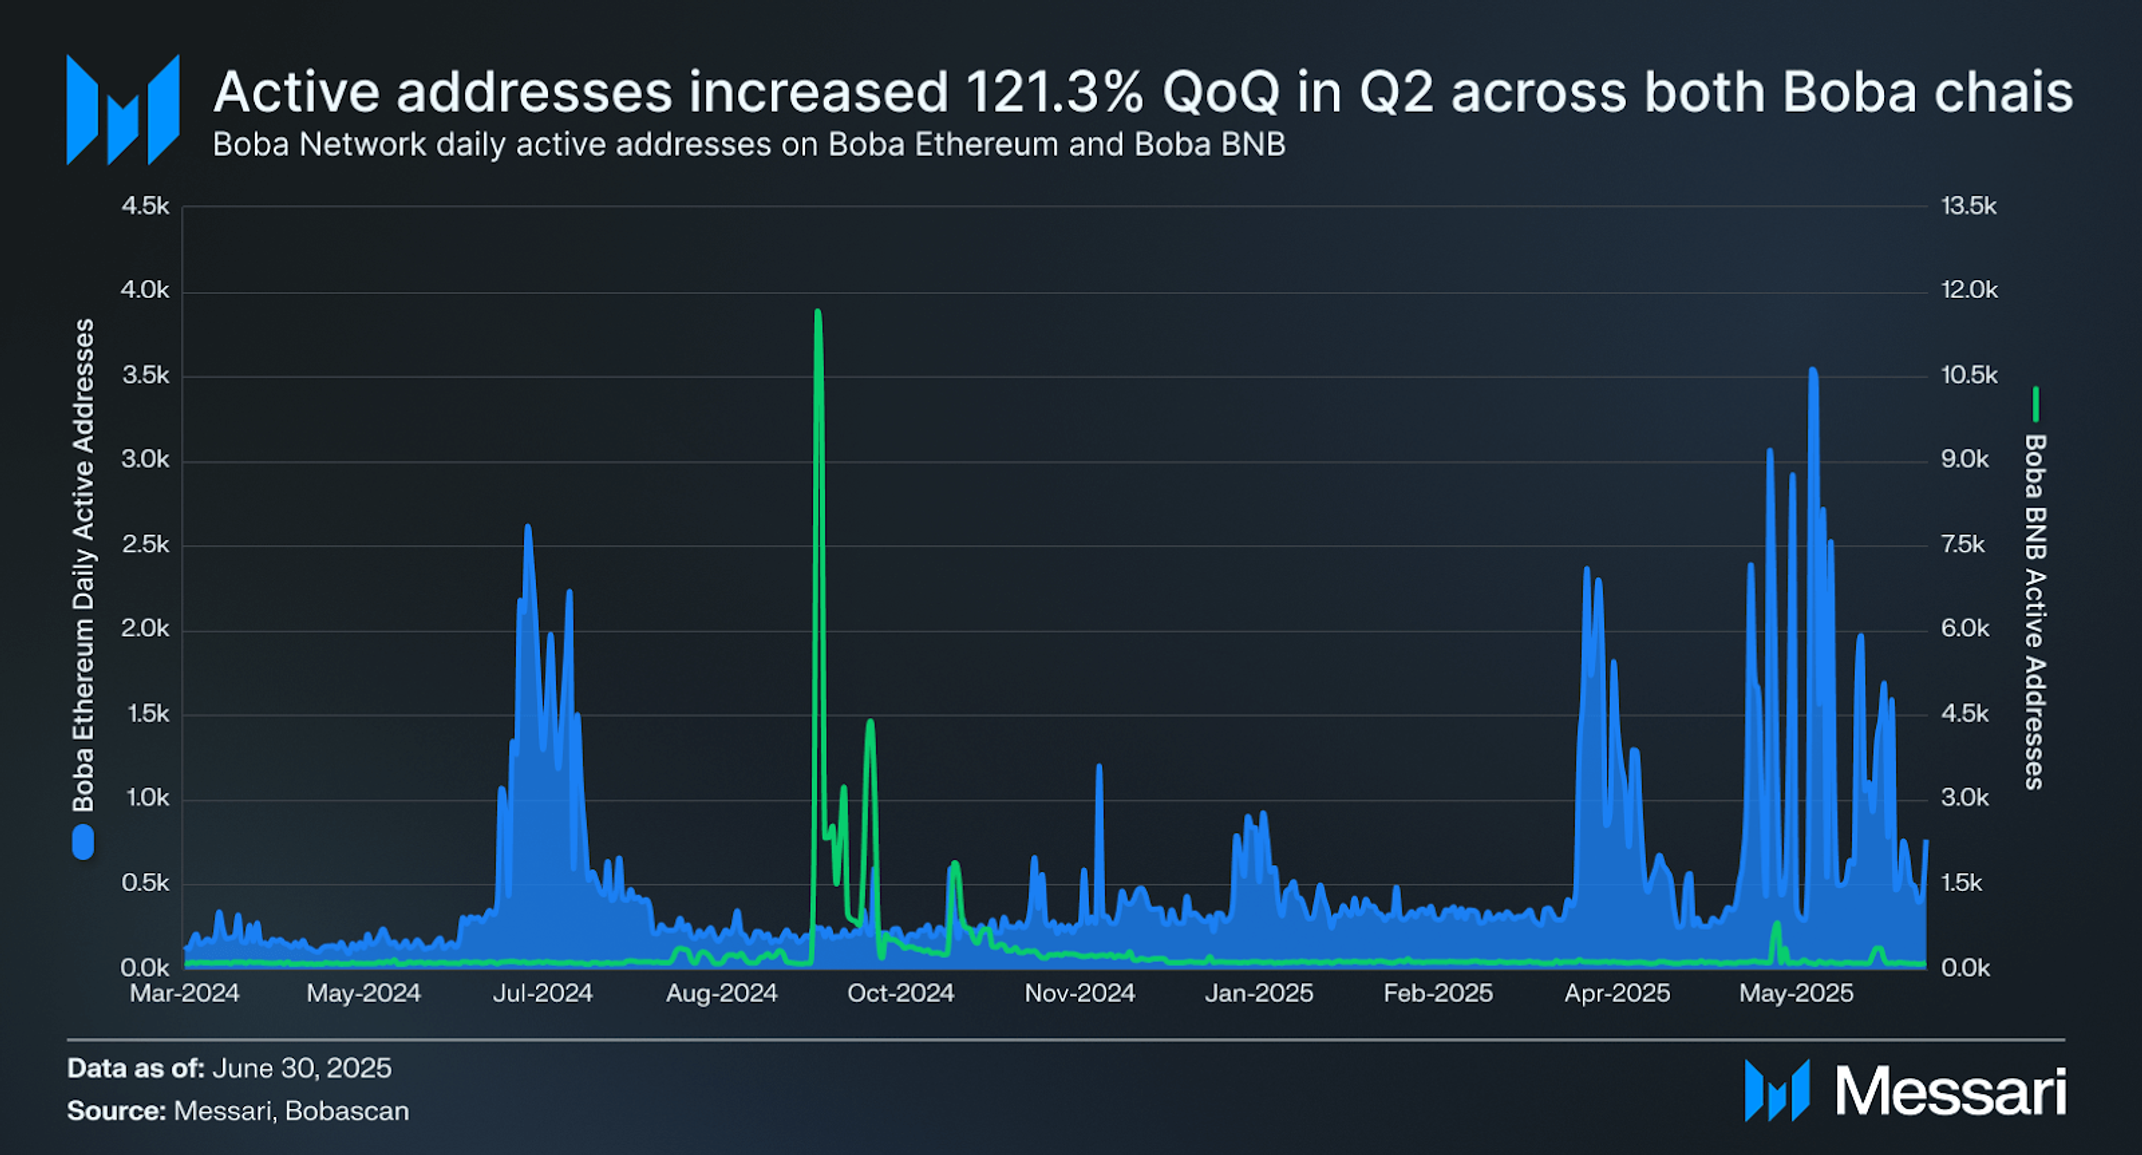
Task: Click the 4.5k left axis tick label
Action: point(145,206)
